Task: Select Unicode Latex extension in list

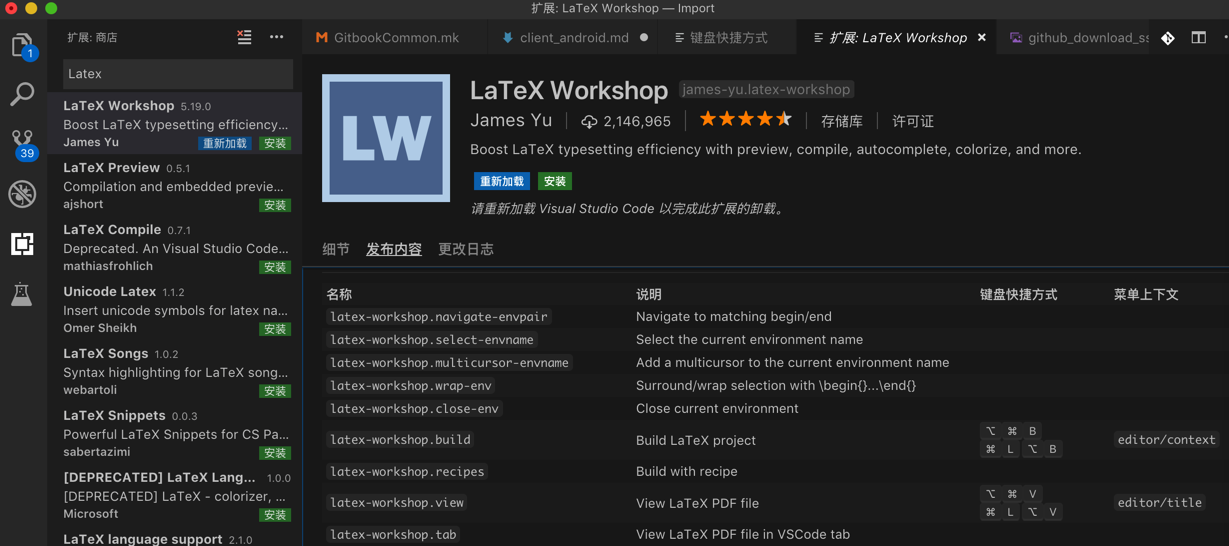Action: coord(175,309)
